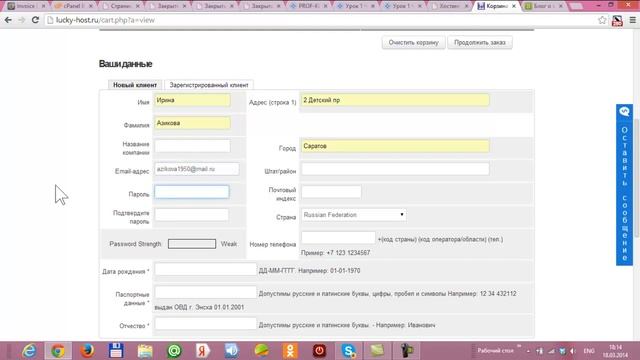Click the Город field containing Саратов

(x=395, y=146)
